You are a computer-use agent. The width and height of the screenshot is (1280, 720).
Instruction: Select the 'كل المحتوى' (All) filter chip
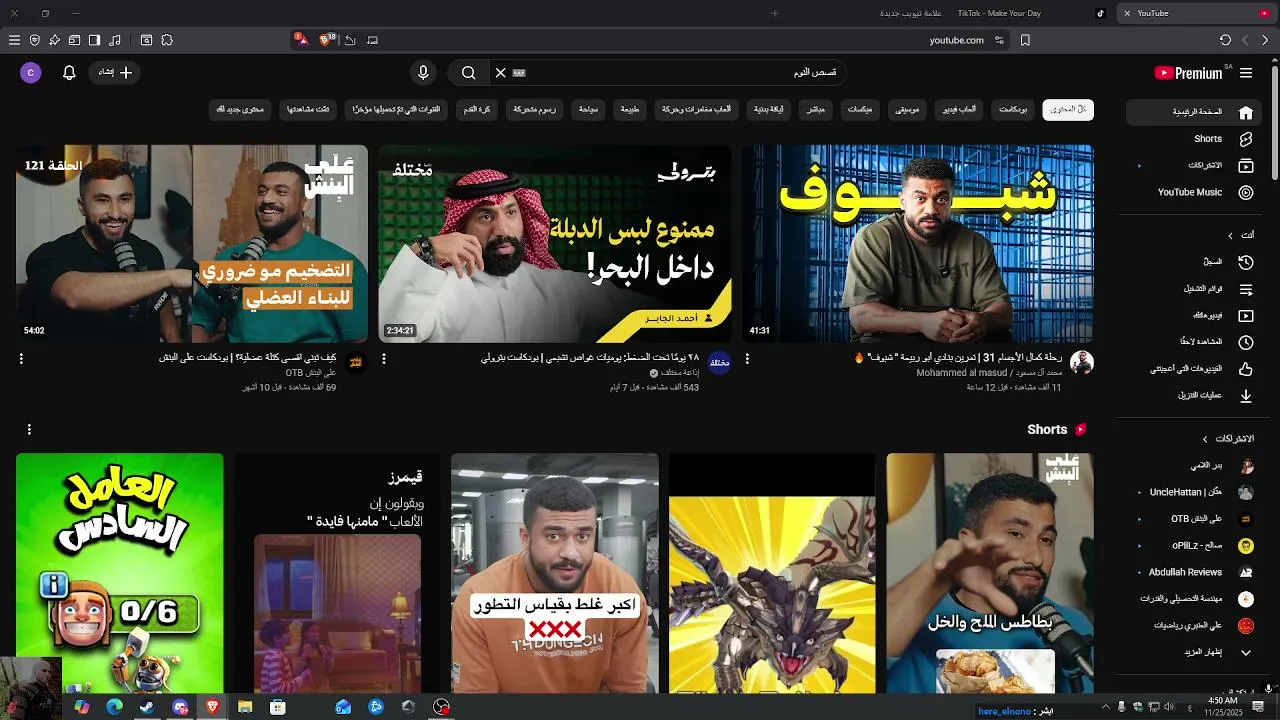tap(1068, 110)
